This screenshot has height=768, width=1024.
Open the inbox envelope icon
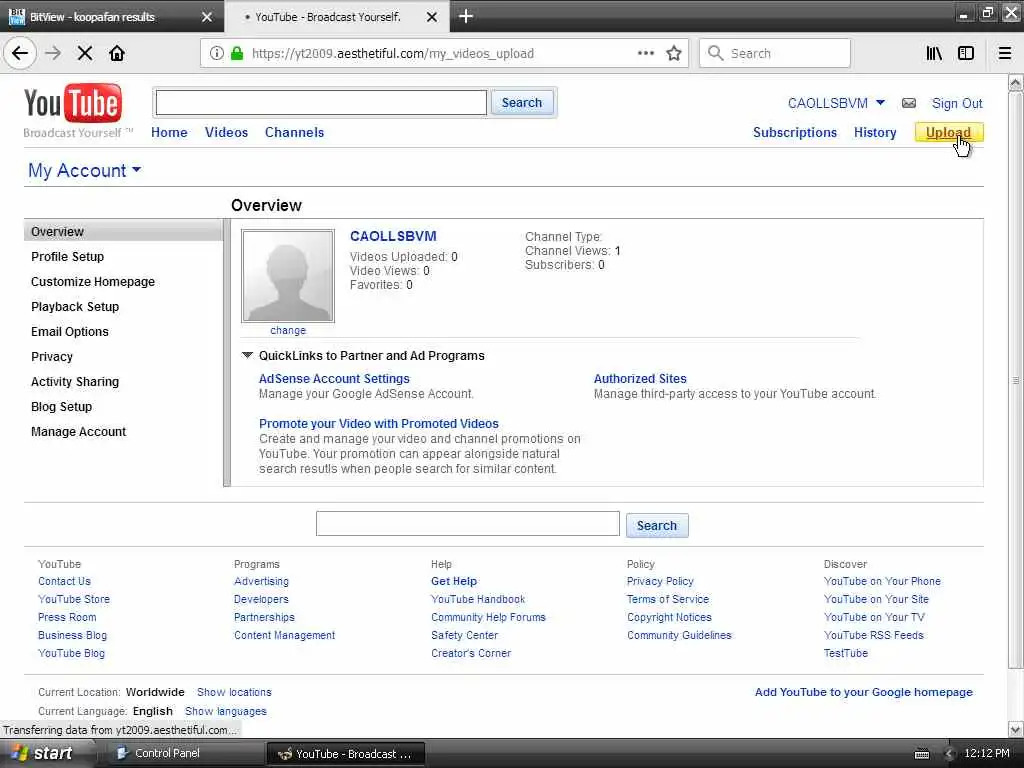click(908, 103)
